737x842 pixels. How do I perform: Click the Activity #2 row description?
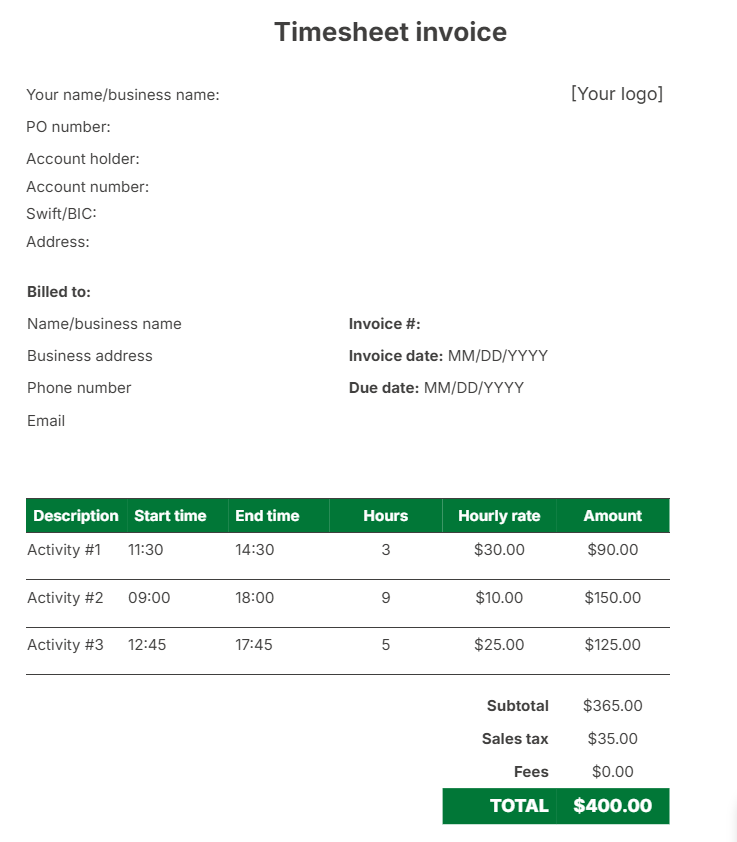[x=65, y=598]
